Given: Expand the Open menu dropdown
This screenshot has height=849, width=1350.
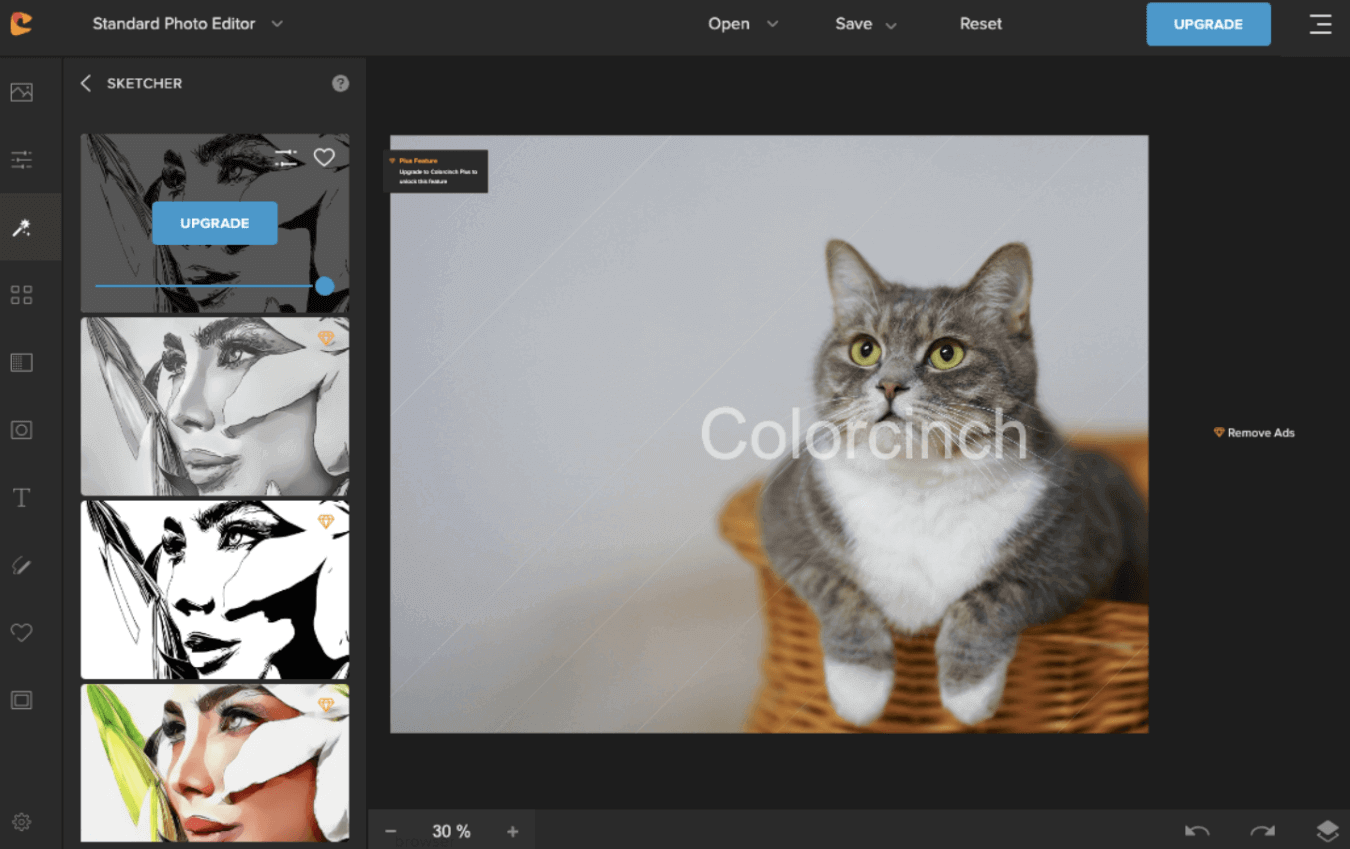Looking at the screenshot, I should tap(742, 24).
